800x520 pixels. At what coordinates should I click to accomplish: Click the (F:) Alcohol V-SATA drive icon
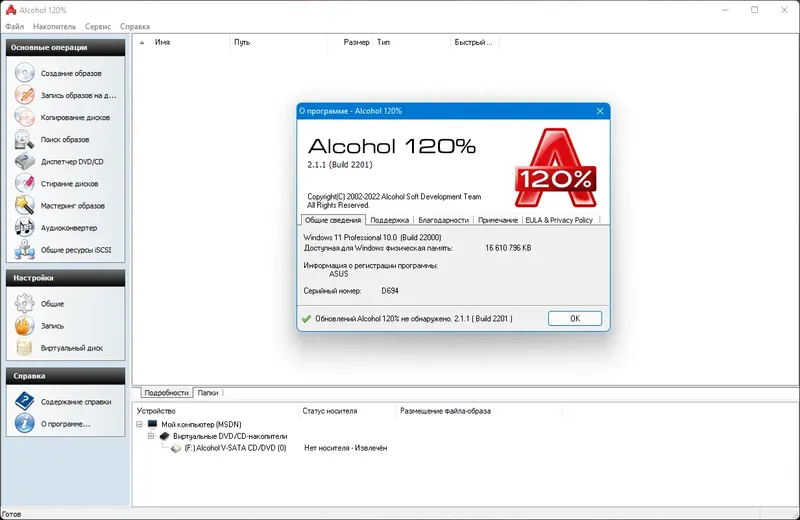pyautogui.click(x=176, y=448)
